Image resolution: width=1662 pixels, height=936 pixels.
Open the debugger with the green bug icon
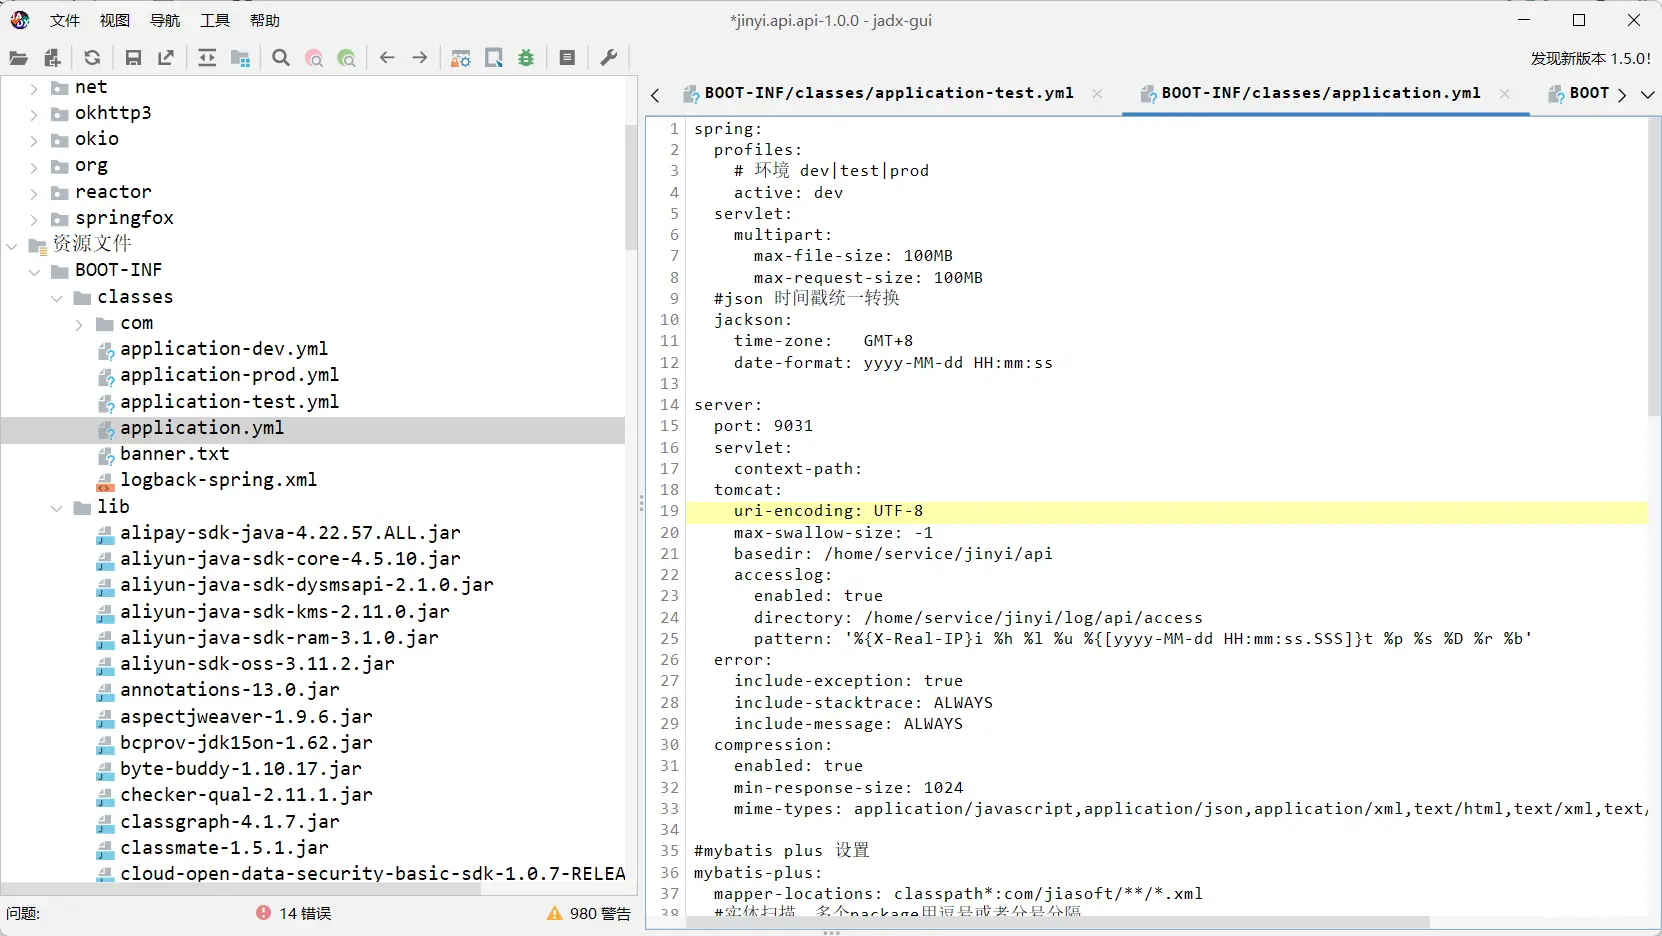[x=526, y=58]
